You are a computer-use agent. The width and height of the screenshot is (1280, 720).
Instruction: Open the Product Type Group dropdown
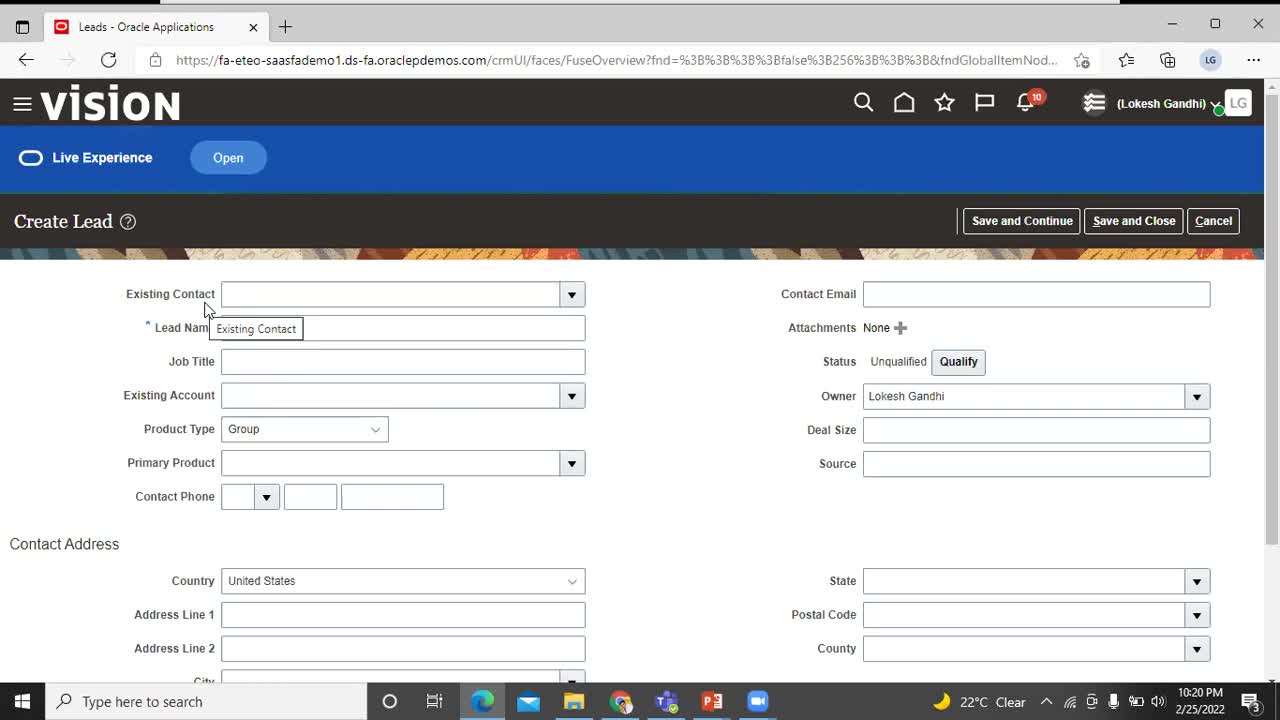pyautogui.click(x=305, y=429)
